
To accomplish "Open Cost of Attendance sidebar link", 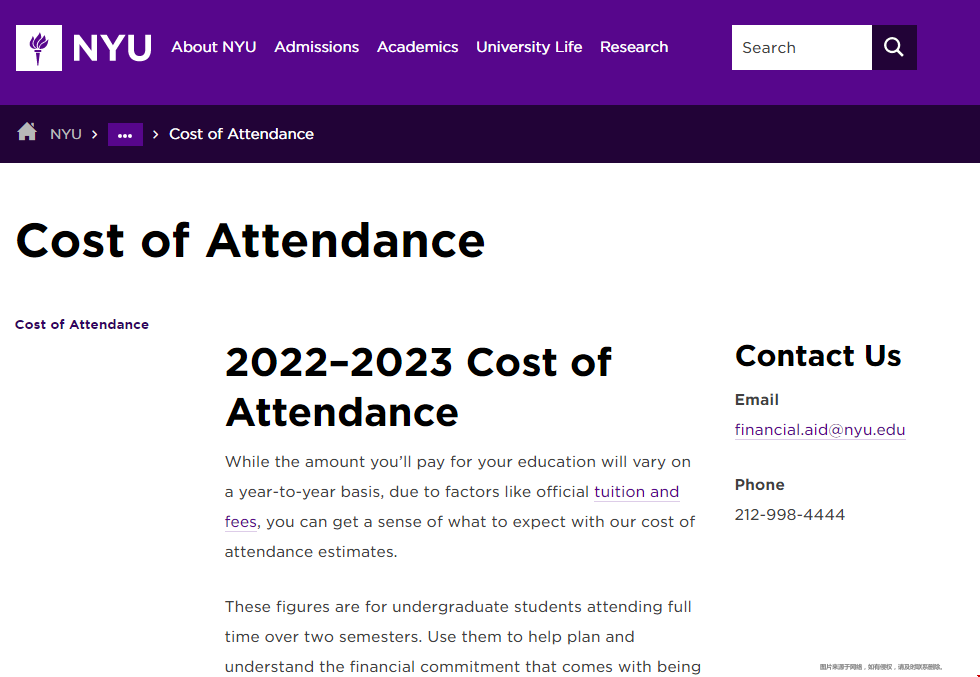I will point(82,324).
